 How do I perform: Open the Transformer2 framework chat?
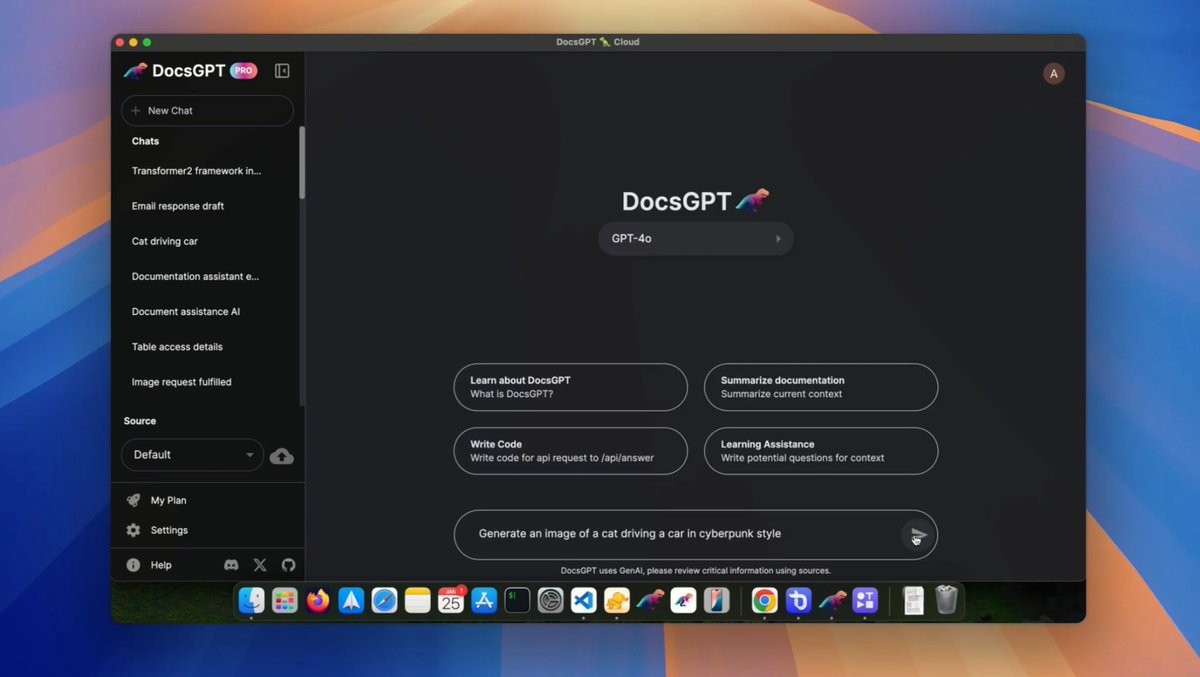click(x=197, y=171)
